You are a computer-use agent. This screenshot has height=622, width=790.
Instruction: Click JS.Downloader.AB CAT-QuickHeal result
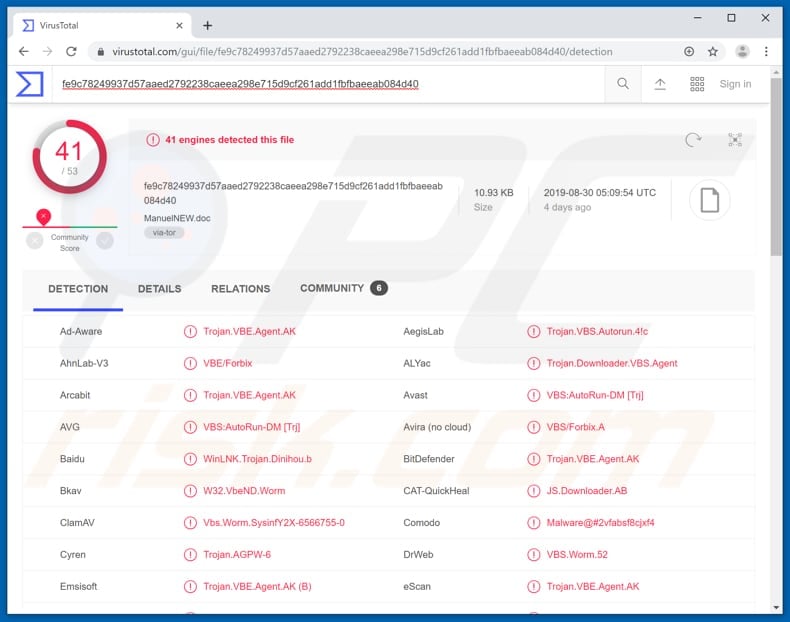coord(587,491)
